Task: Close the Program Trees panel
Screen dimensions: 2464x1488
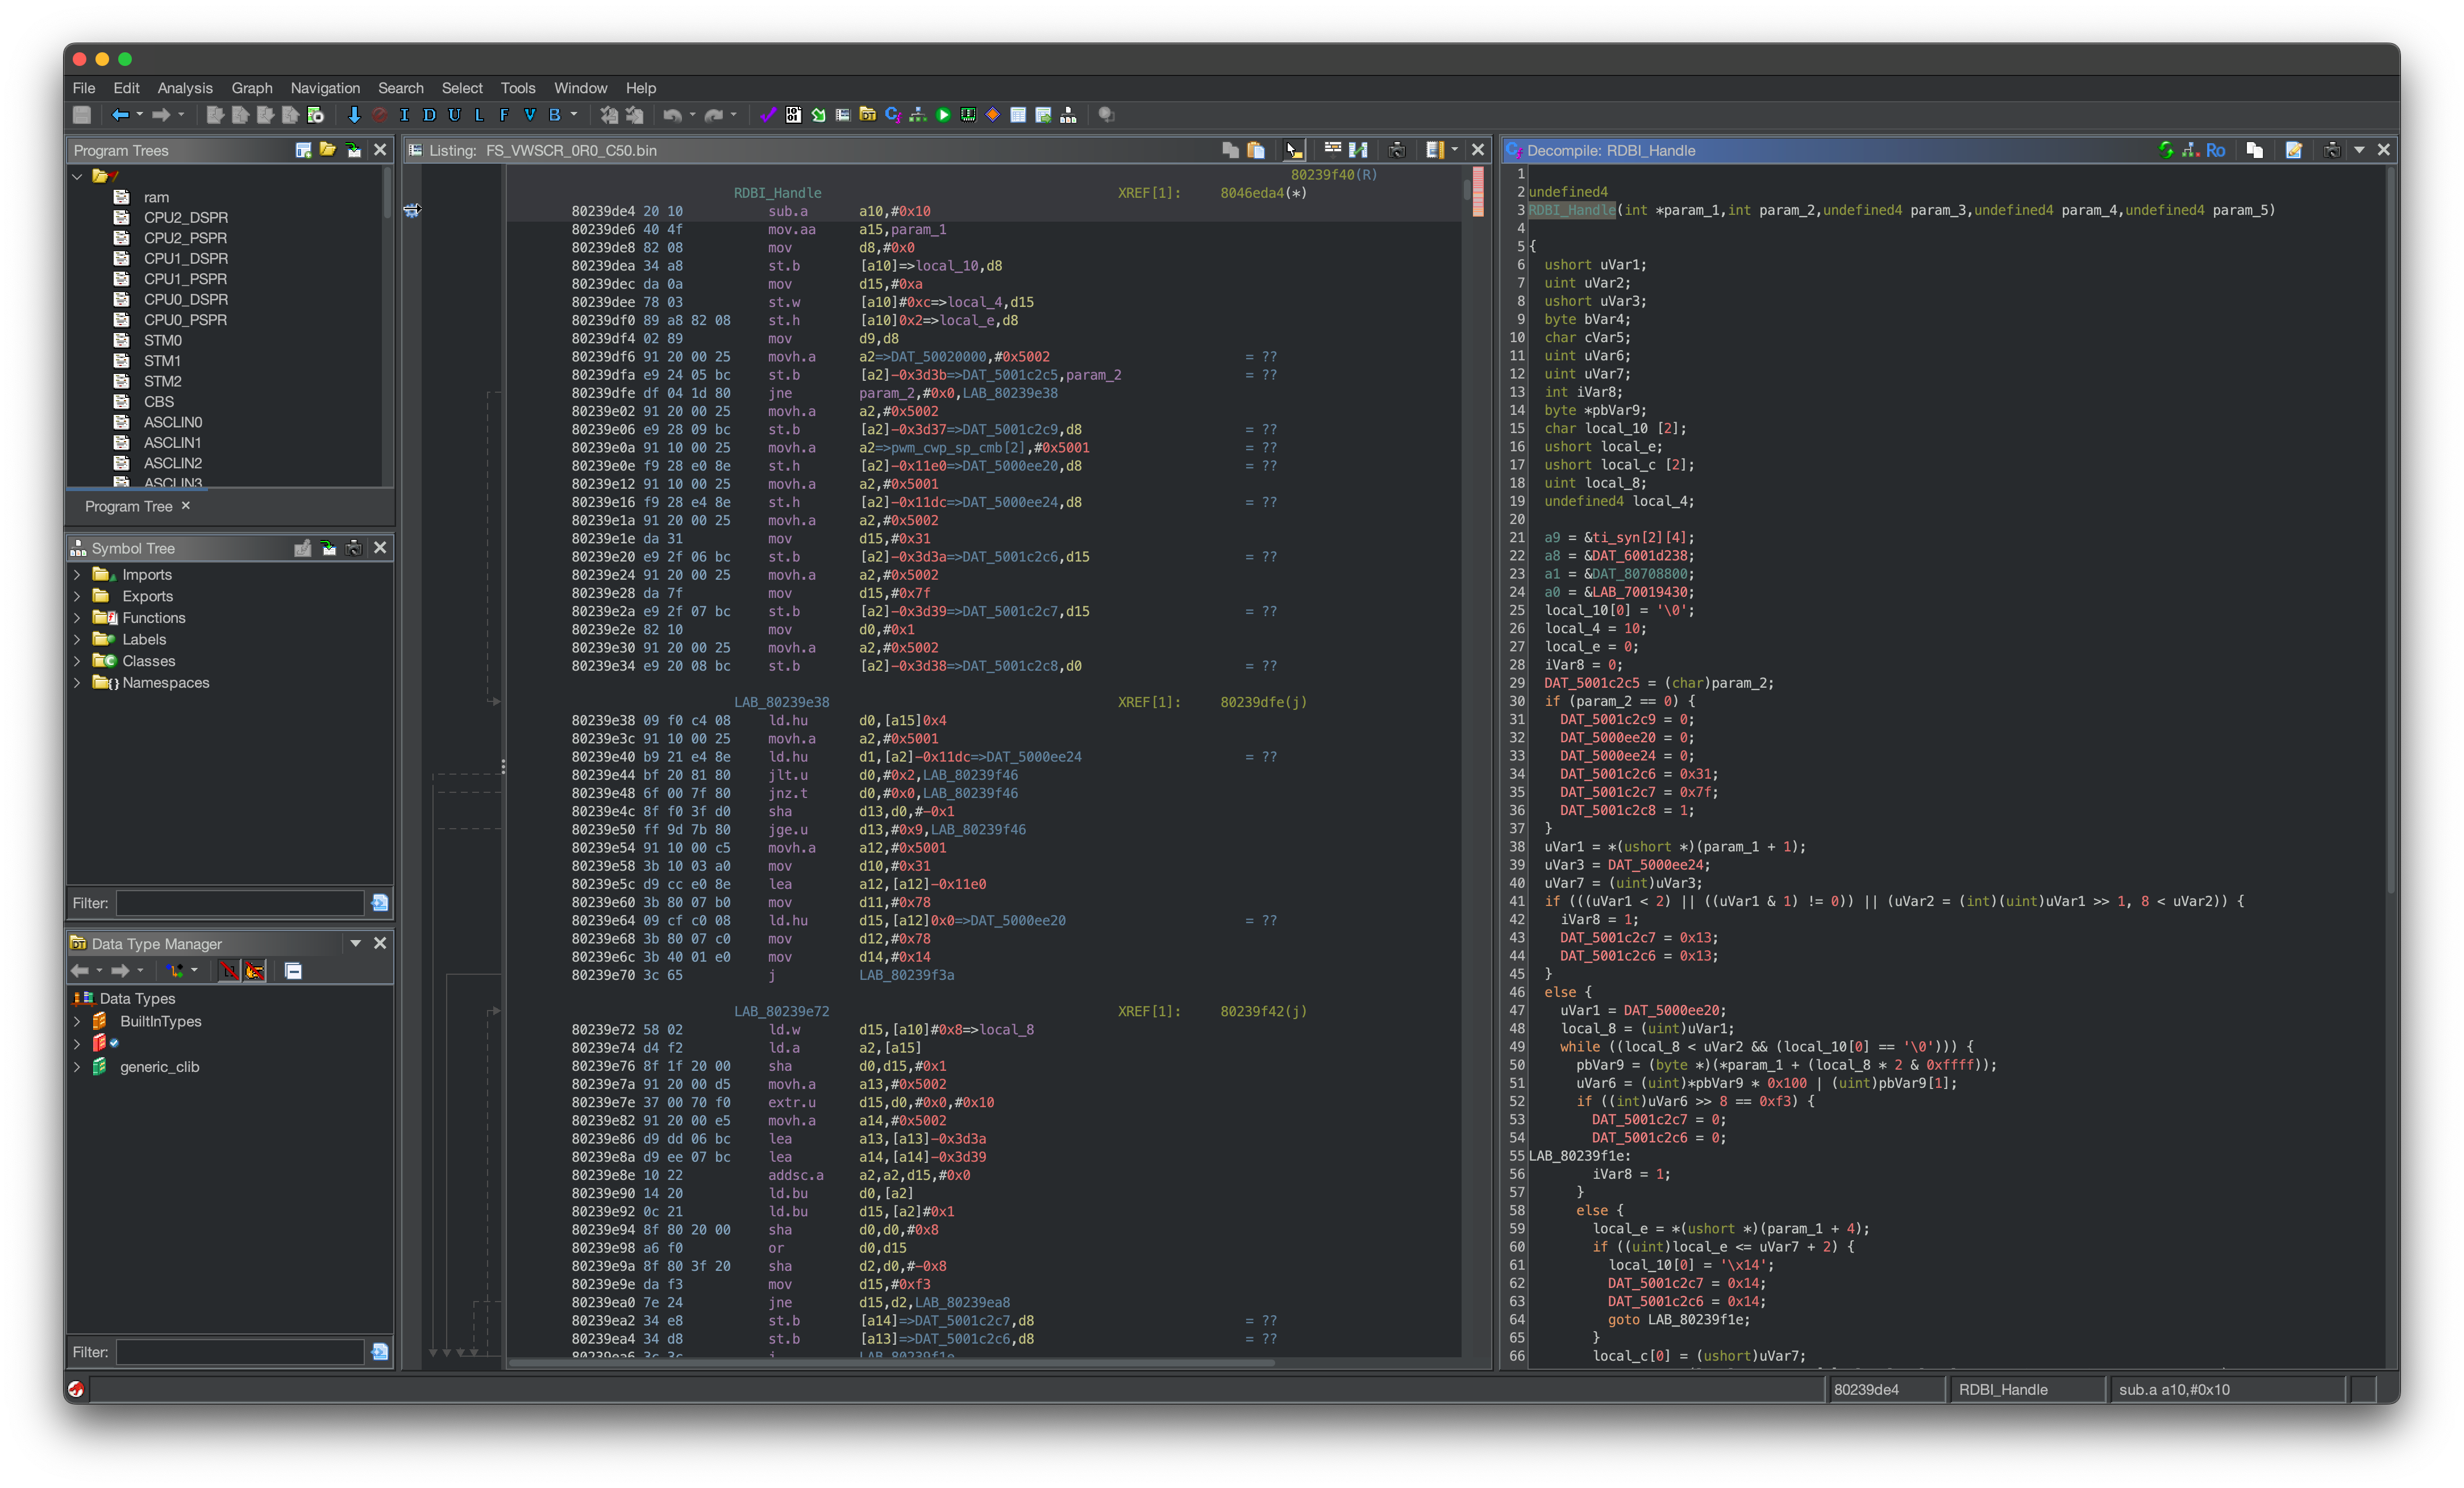Action: (380, 150)
